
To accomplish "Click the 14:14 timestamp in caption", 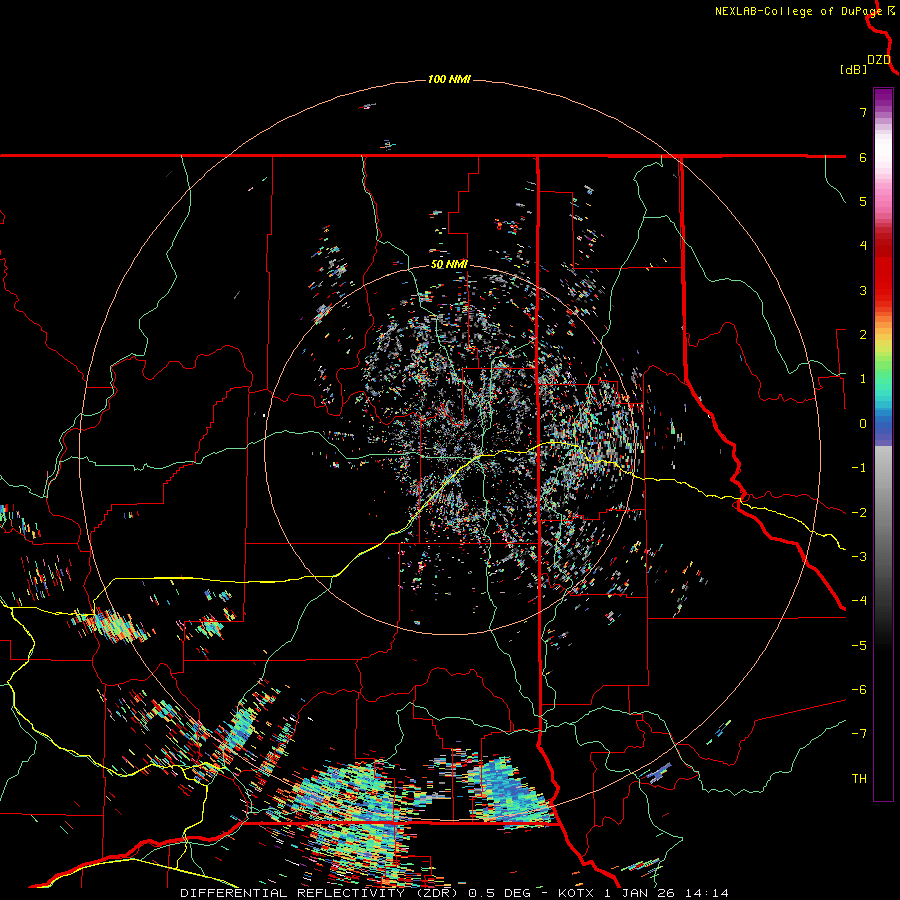I will tap(709, 893).
